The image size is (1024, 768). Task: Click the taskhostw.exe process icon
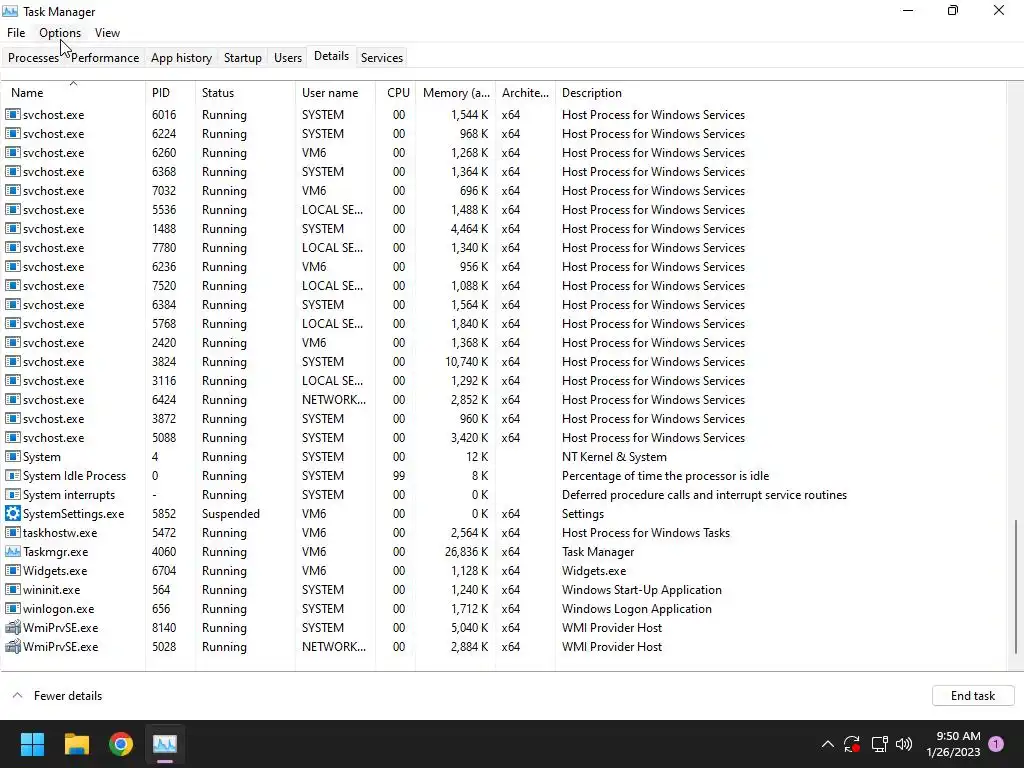click(x=12, y=532)
